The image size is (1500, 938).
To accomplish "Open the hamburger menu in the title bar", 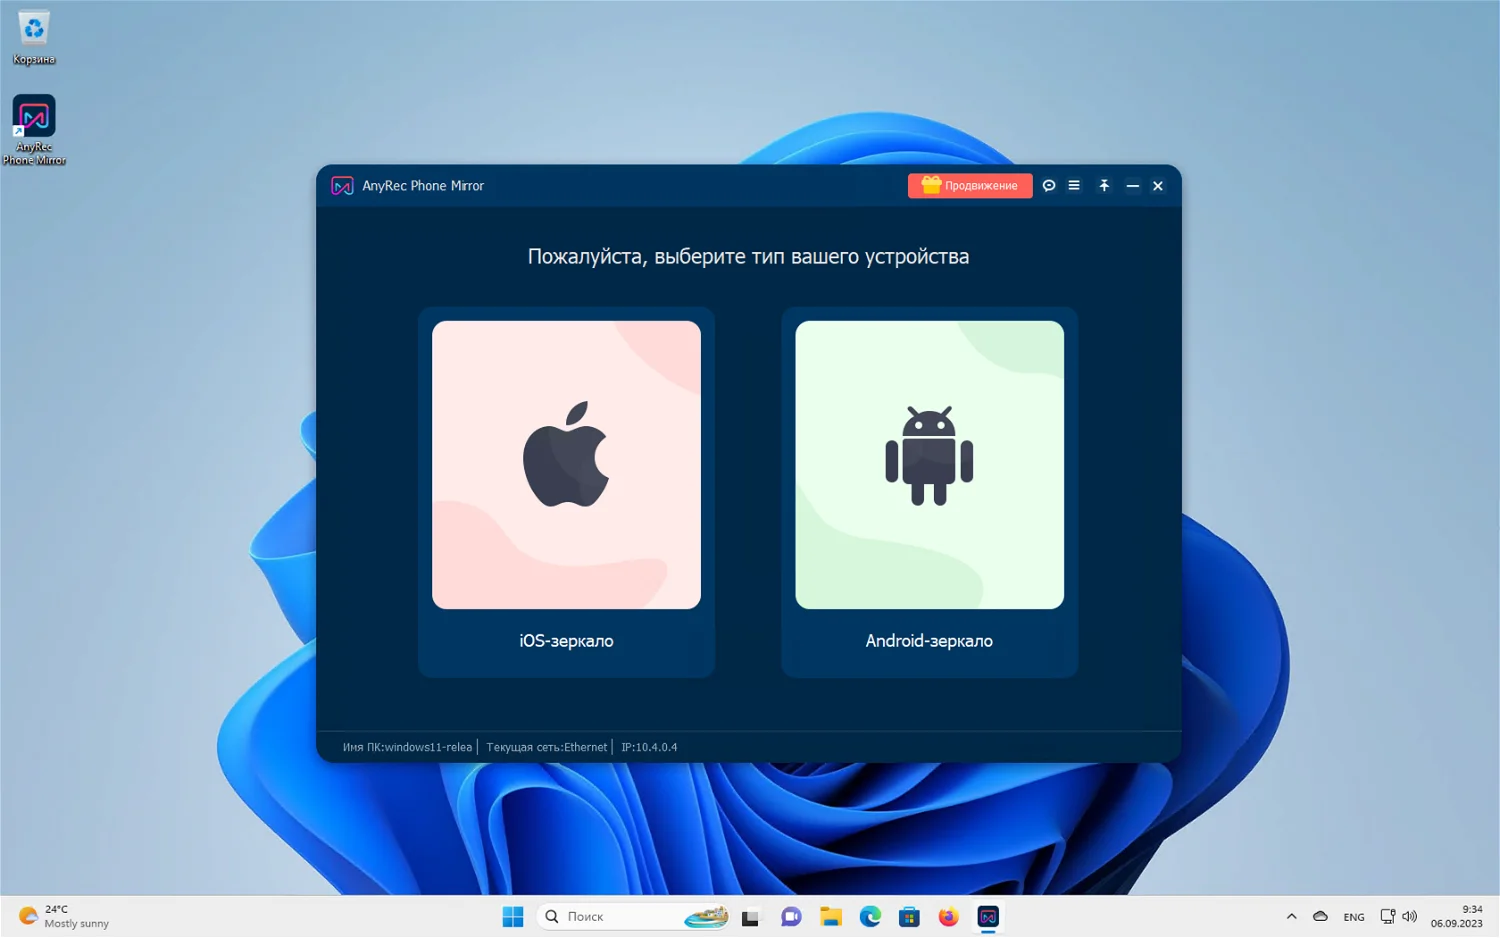I will [1074, 186].
